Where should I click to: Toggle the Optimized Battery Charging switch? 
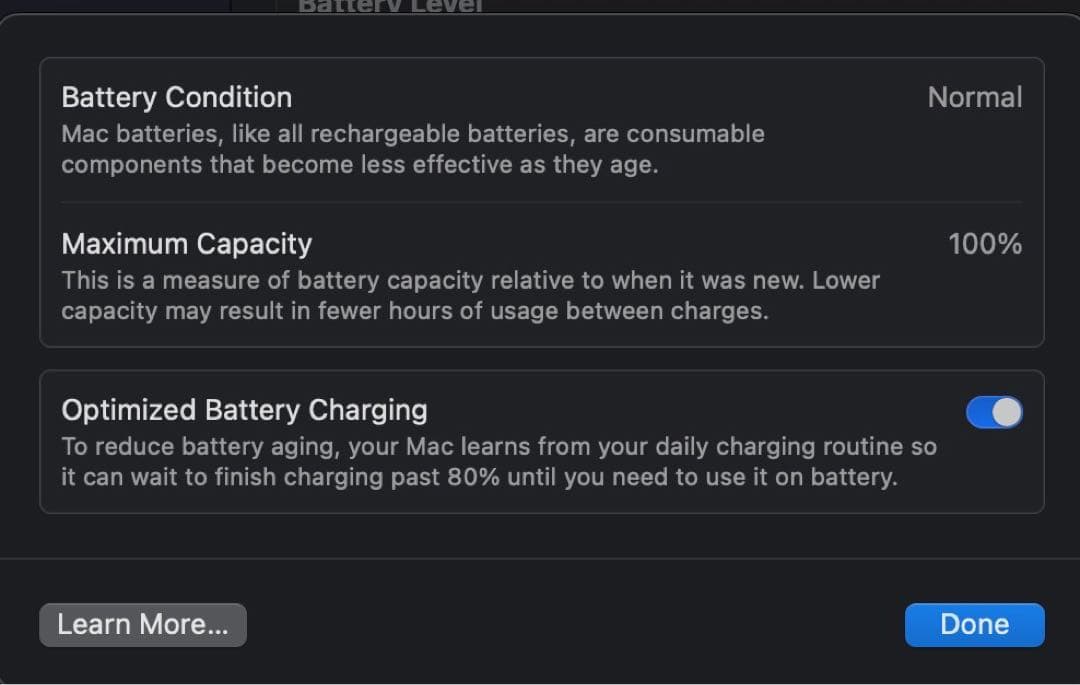pyautogui.click(x=993, y=412)
